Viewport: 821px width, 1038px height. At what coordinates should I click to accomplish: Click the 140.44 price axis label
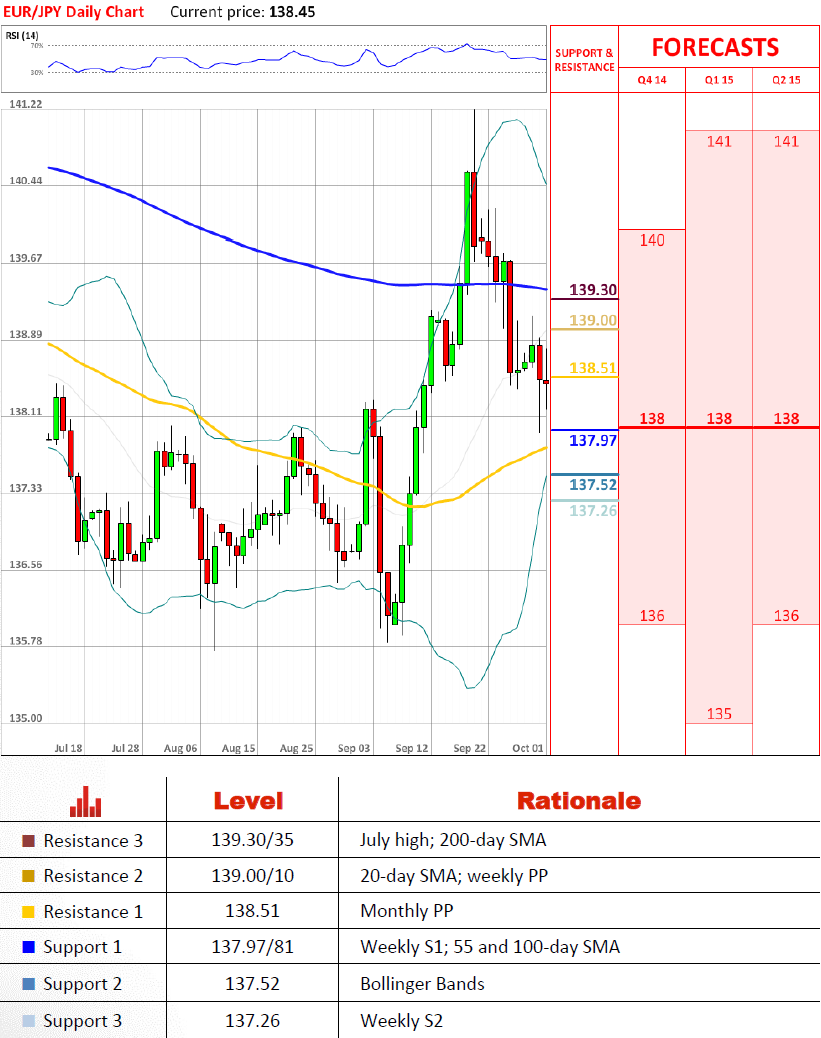pos(26,181)
